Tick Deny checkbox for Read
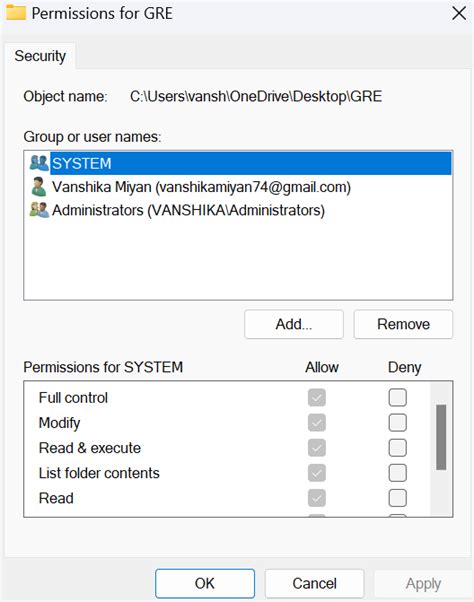The image size is (474, 602). (x=397, y=498)
